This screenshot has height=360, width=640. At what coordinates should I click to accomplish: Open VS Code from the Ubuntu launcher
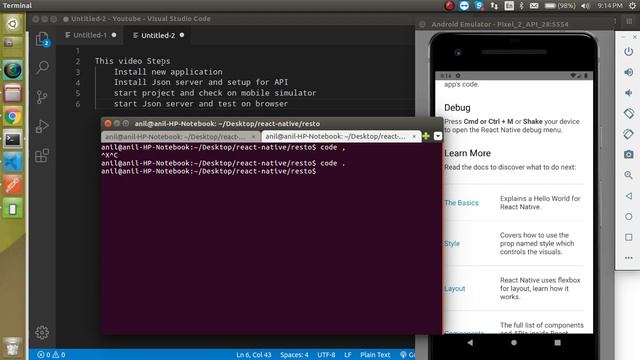tap(13, 163)
